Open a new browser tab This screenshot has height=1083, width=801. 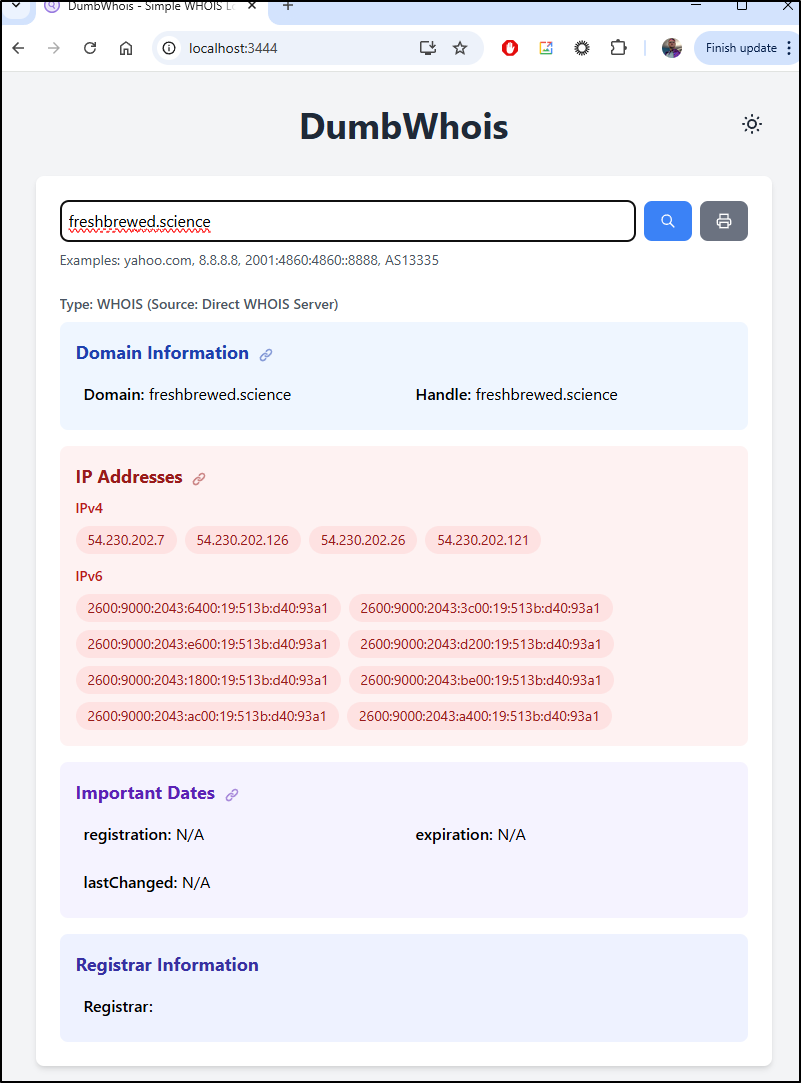pyautogui.click(x=288, y=6)
